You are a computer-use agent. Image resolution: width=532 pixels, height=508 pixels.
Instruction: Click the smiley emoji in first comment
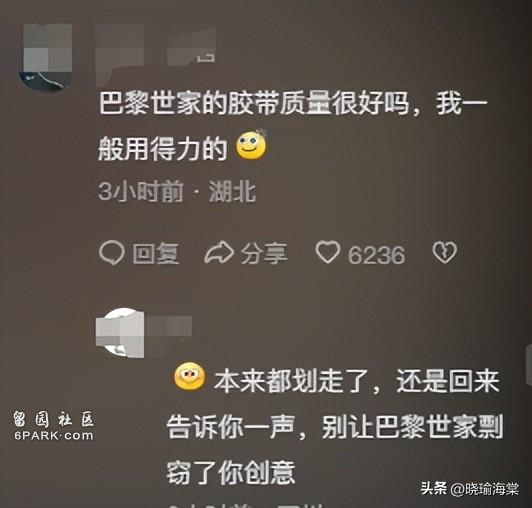251,145
